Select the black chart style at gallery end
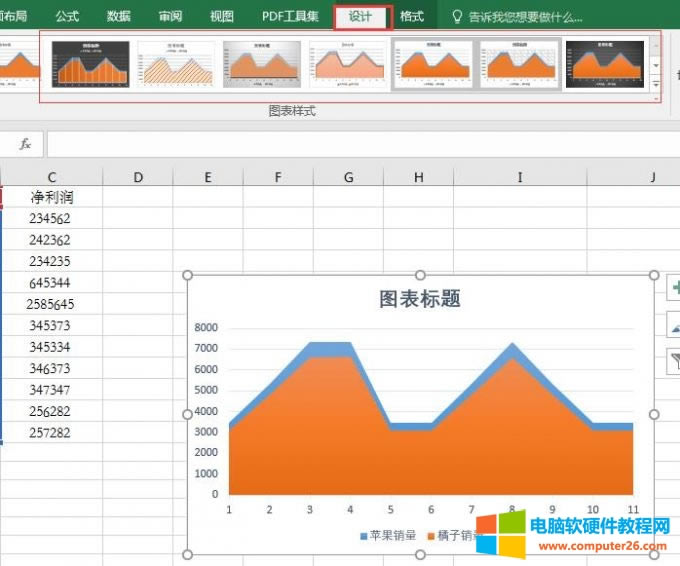 pos(604,64)
